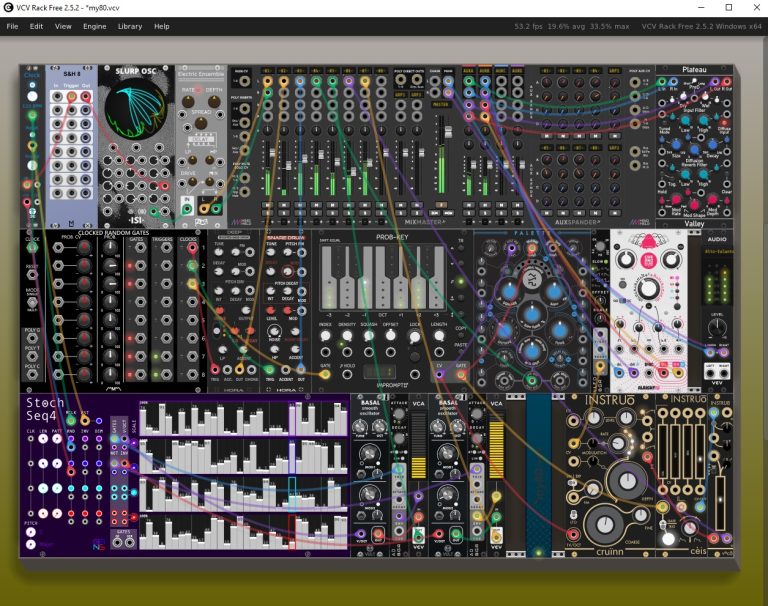Mute MixMaster track 8
Viewport: 768px width, 606px height.
[x=381, y=205]
